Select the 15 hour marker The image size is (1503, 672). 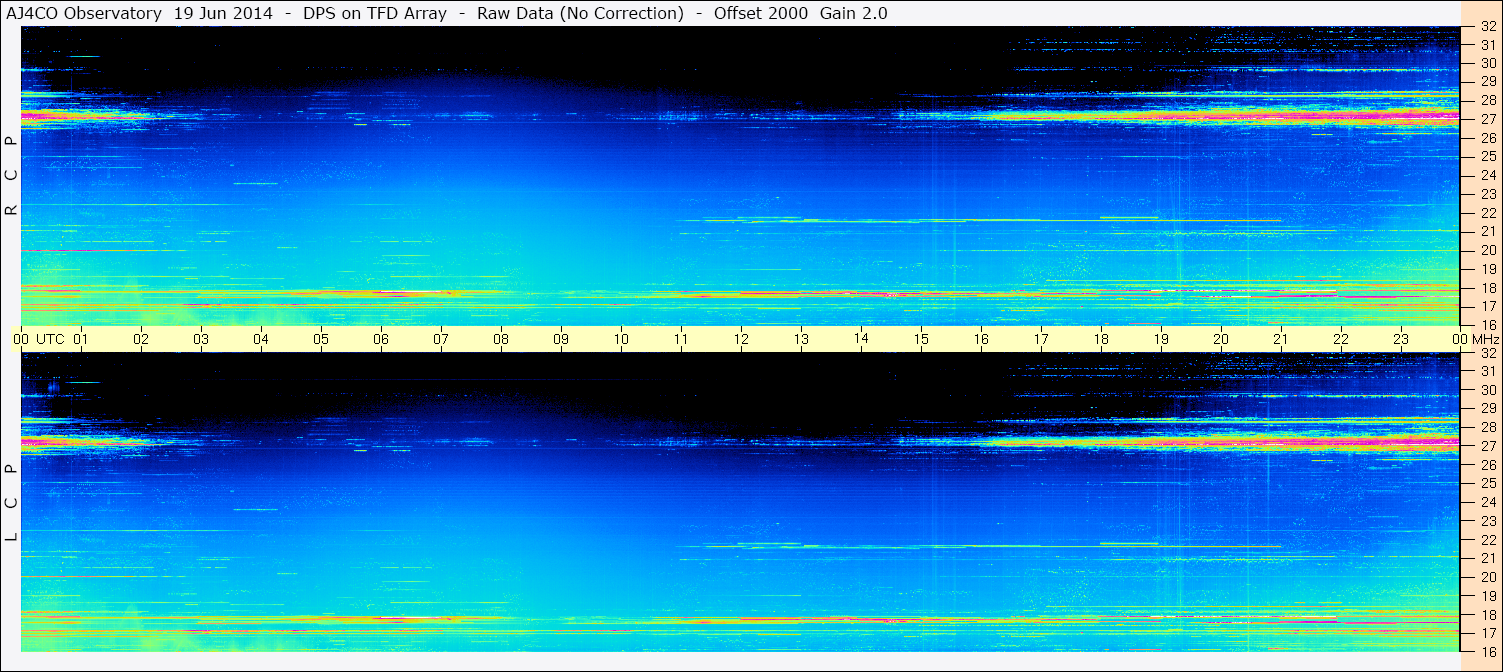click(x=921, y=339)
